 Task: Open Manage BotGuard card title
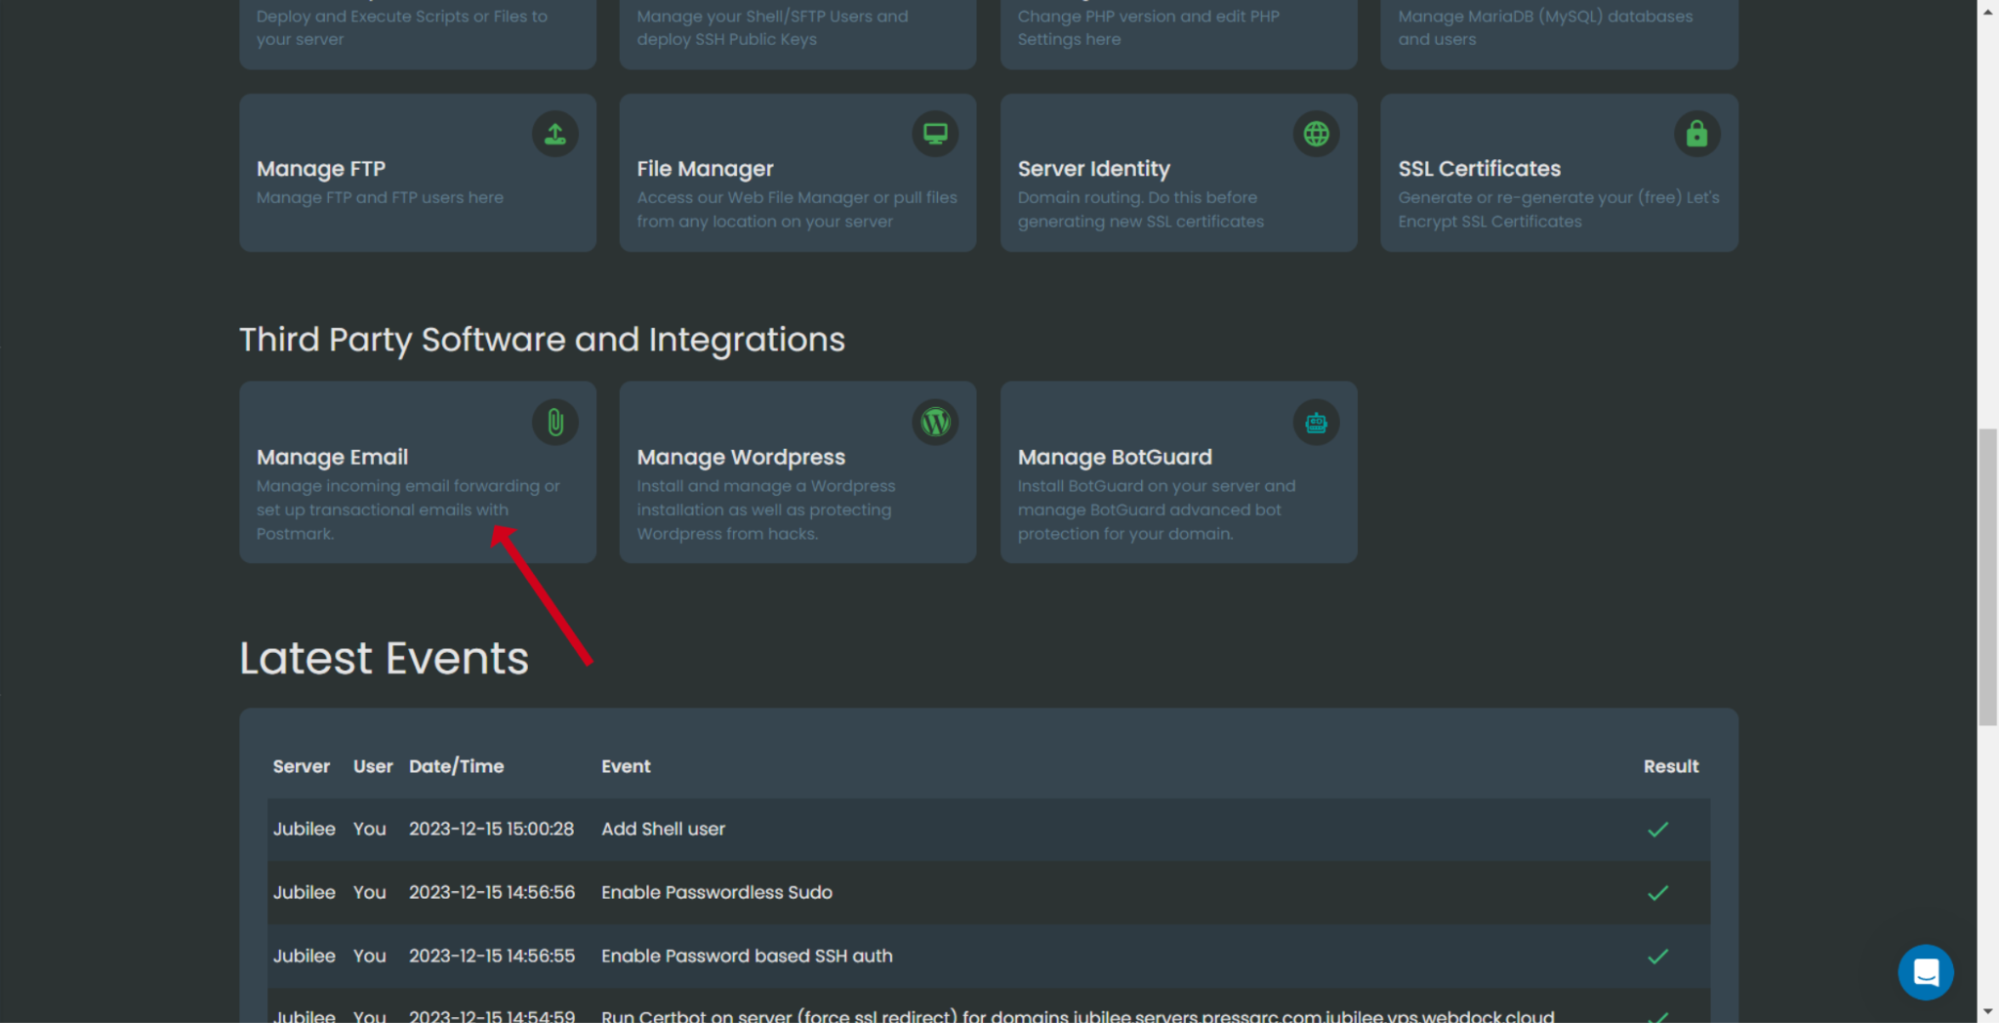(x=1114, y=457)
